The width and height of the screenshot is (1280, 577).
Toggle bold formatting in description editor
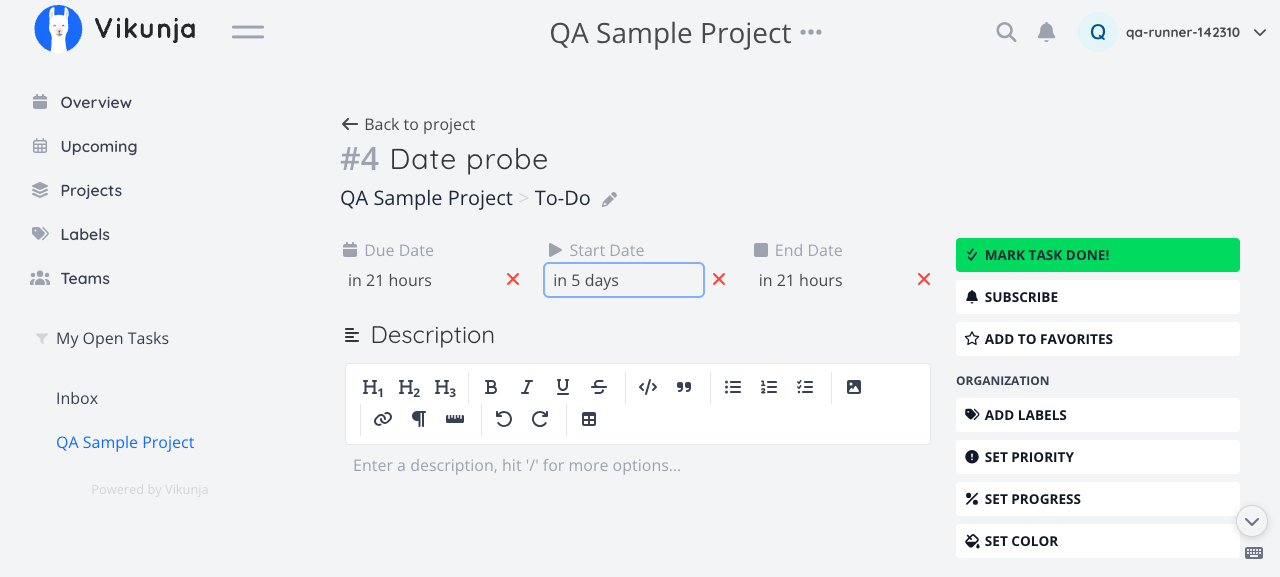491,387
